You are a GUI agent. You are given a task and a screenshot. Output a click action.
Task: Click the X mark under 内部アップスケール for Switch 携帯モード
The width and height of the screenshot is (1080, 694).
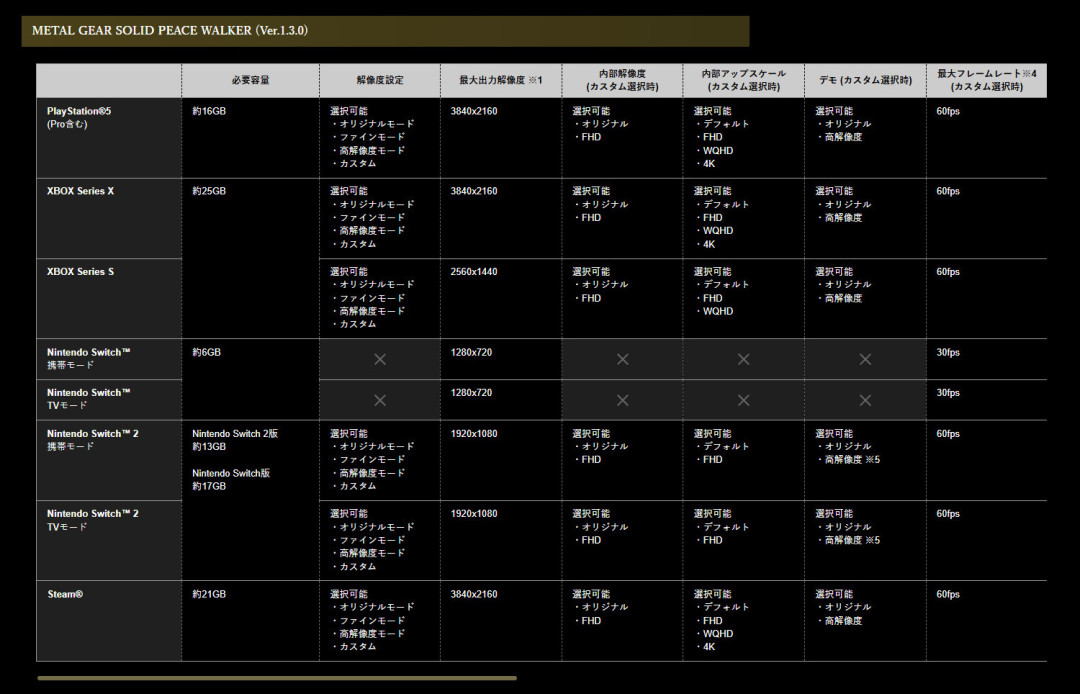tap(744, 359)
